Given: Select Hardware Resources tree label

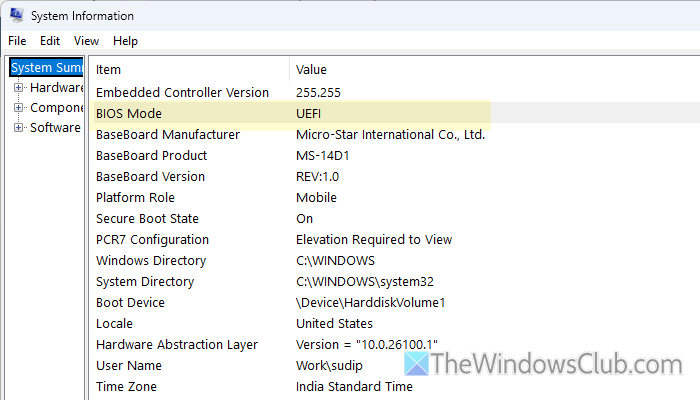Looking at the screenshot, I should tap(57, 88).
